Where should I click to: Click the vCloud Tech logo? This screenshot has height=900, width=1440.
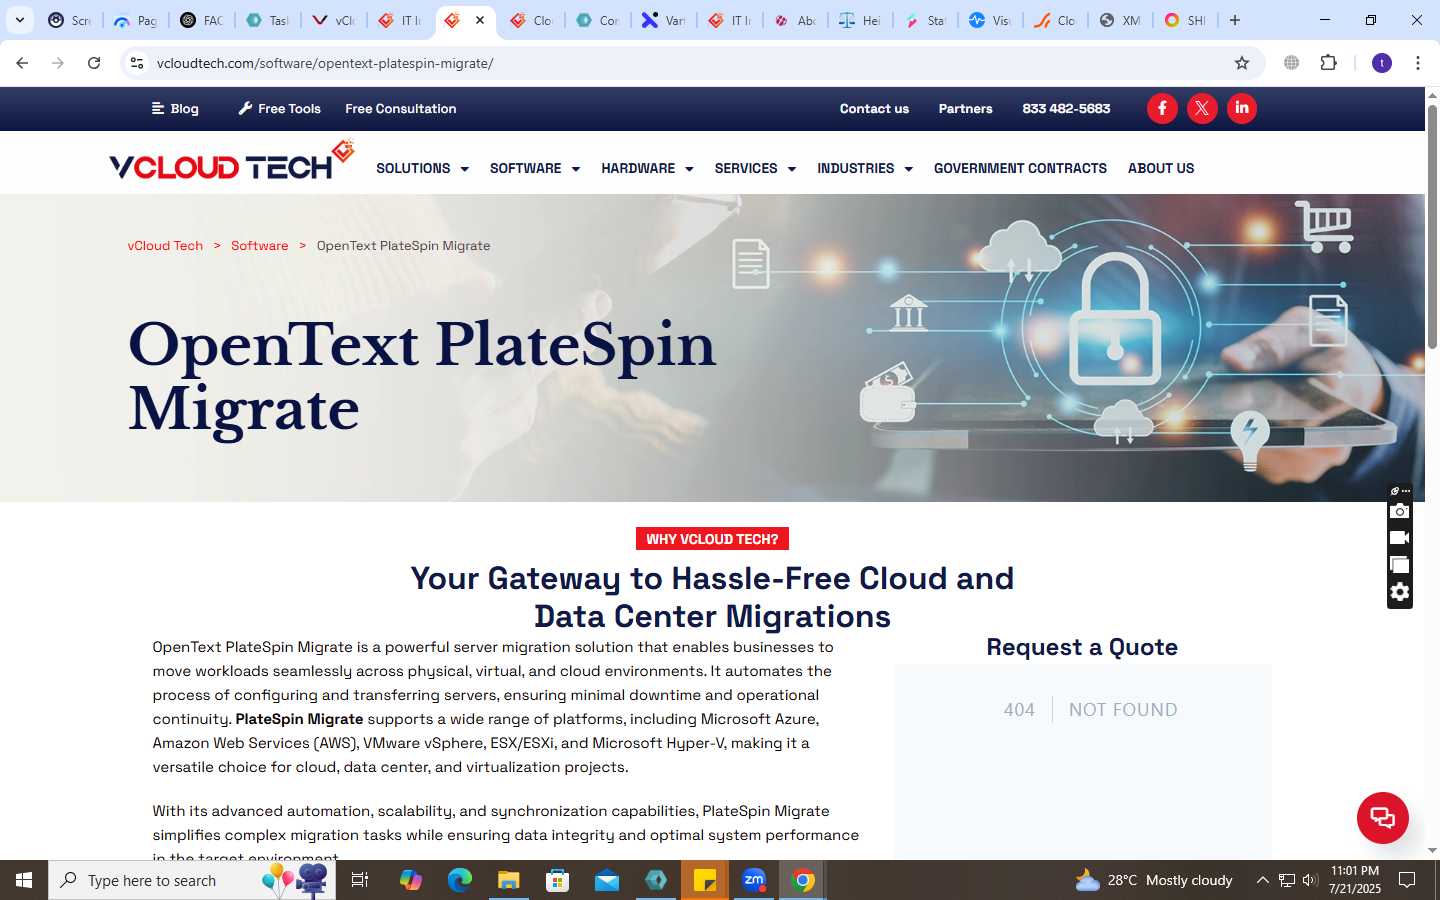(232, 162)
